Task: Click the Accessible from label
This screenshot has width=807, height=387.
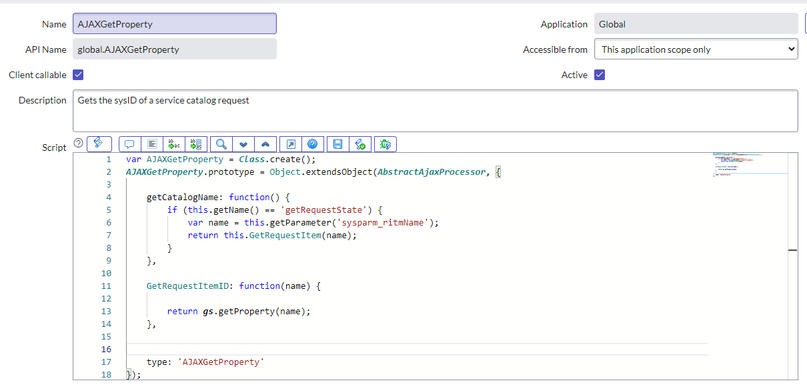Action: (x=555, y=50)
